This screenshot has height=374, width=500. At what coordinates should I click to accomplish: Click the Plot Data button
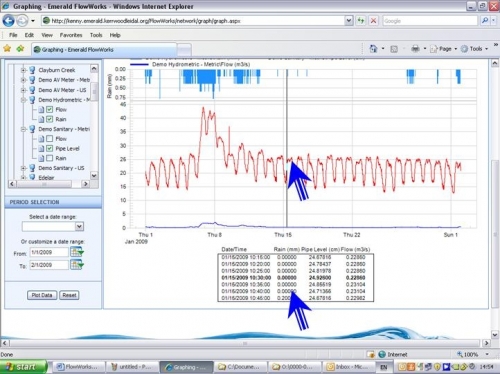point(42,295)
